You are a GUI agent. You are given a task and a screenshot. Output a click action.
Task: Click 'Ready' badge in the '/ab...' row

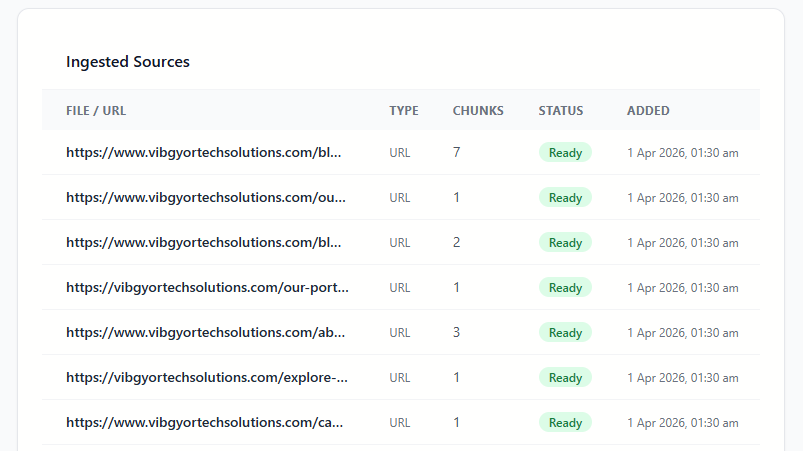(565, 333)
